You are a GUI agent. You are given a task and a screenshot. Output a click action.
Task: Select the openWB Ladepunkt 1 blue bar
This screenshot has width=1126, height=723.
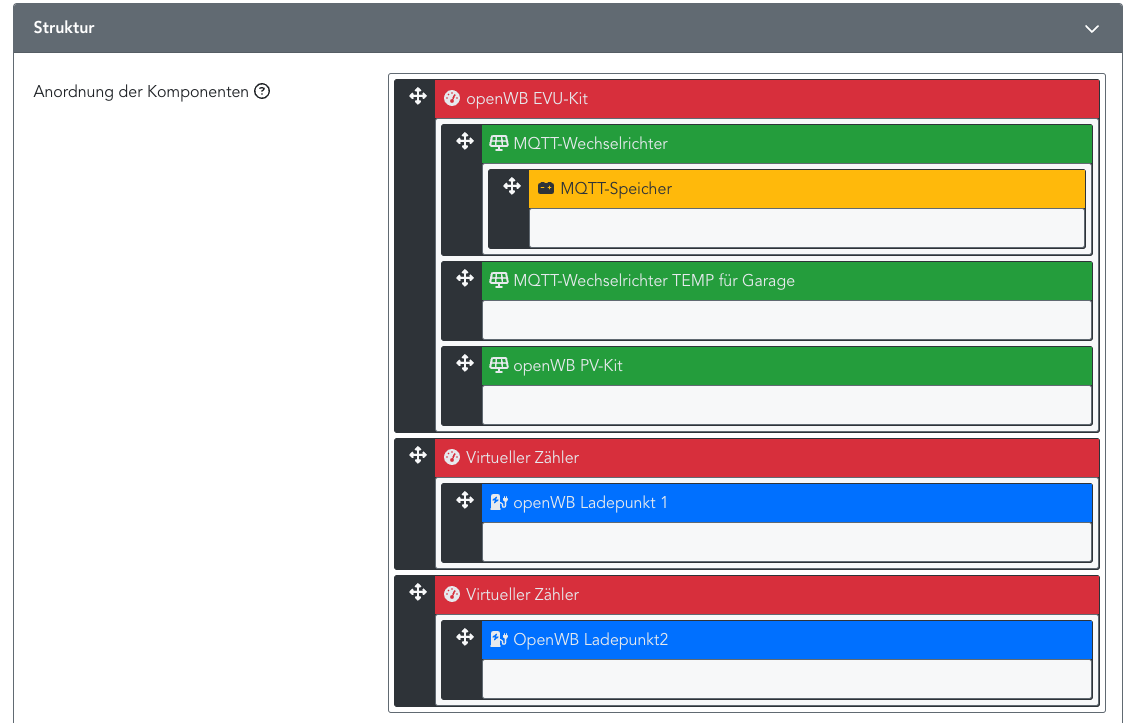click(787, 503)
